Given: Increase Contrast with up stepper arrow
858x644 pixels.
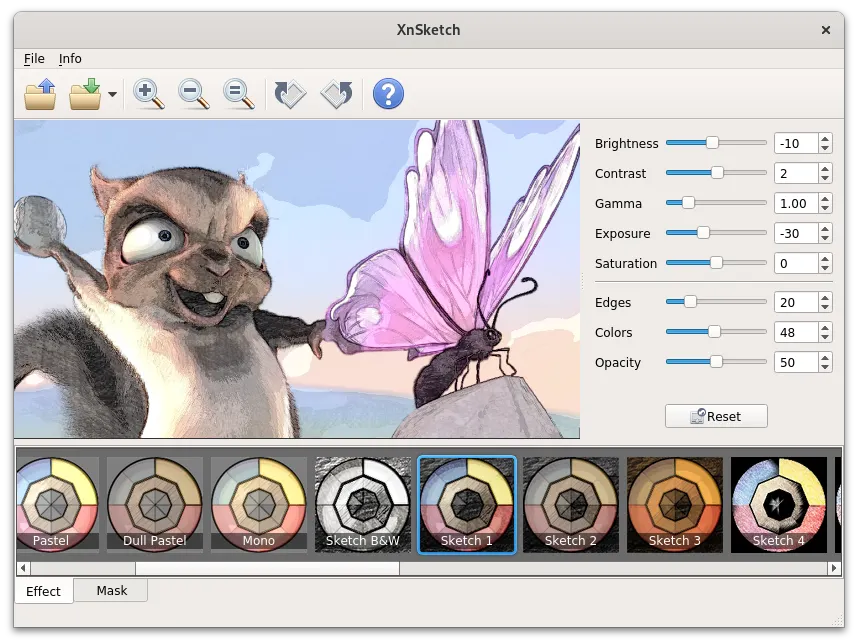Looking at the screenshot, I should pos(825,169).
